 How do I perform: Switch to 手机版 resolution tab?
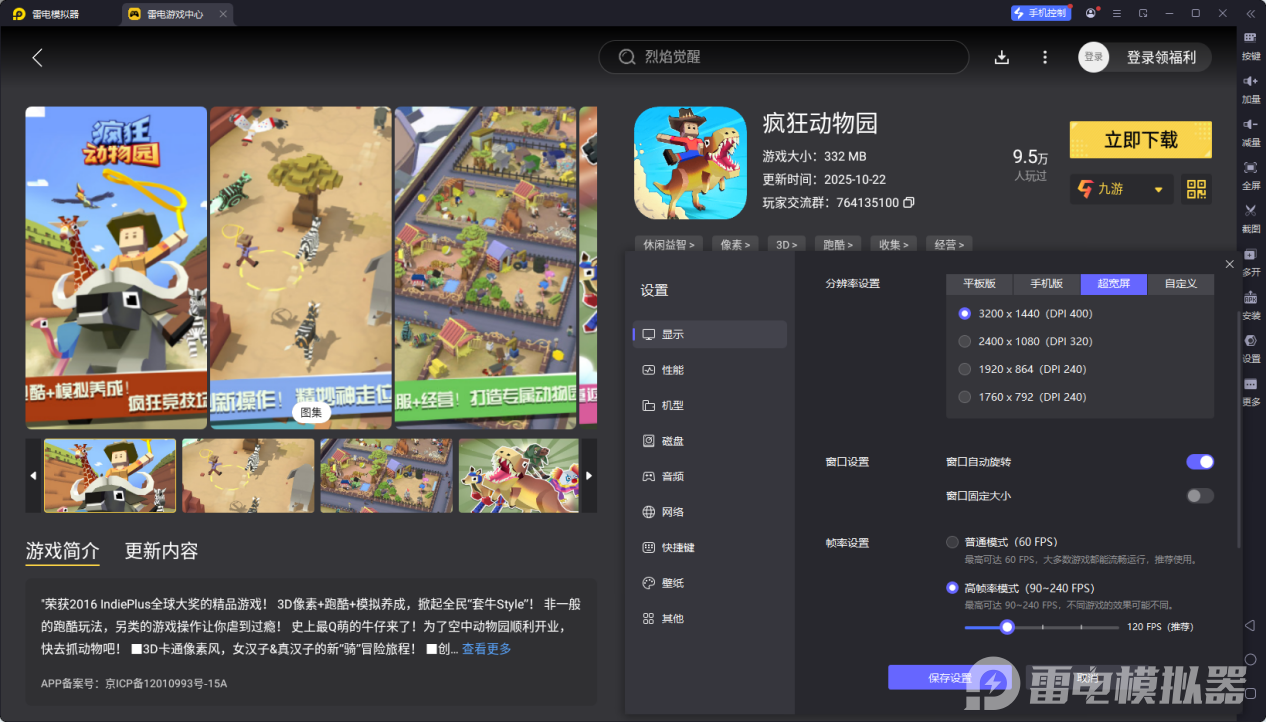click(1047, 284)
